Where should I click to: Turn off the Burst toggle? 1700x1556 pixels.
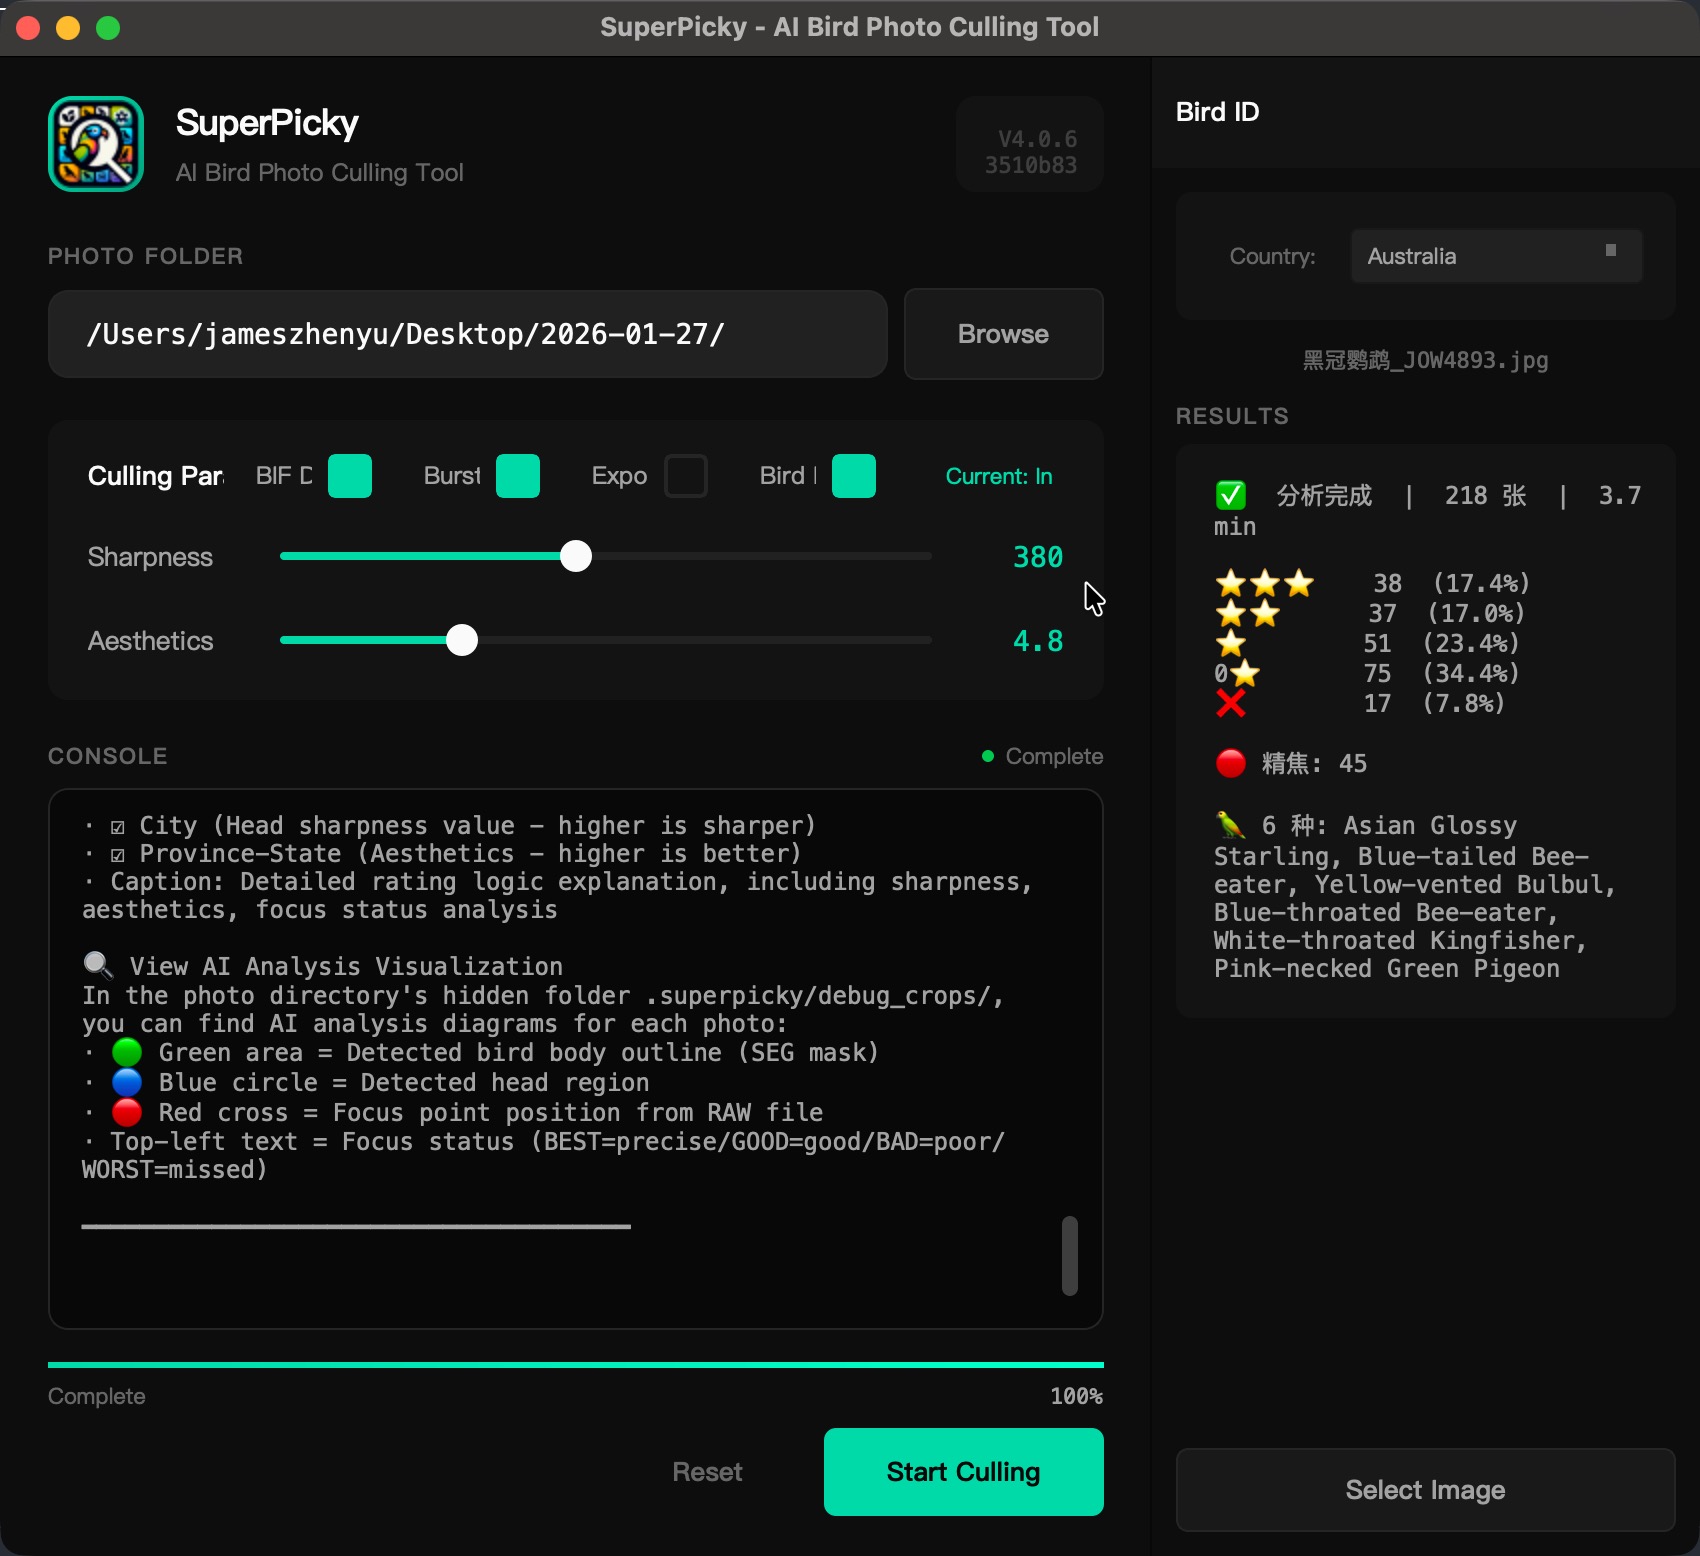tap(518, 476)
